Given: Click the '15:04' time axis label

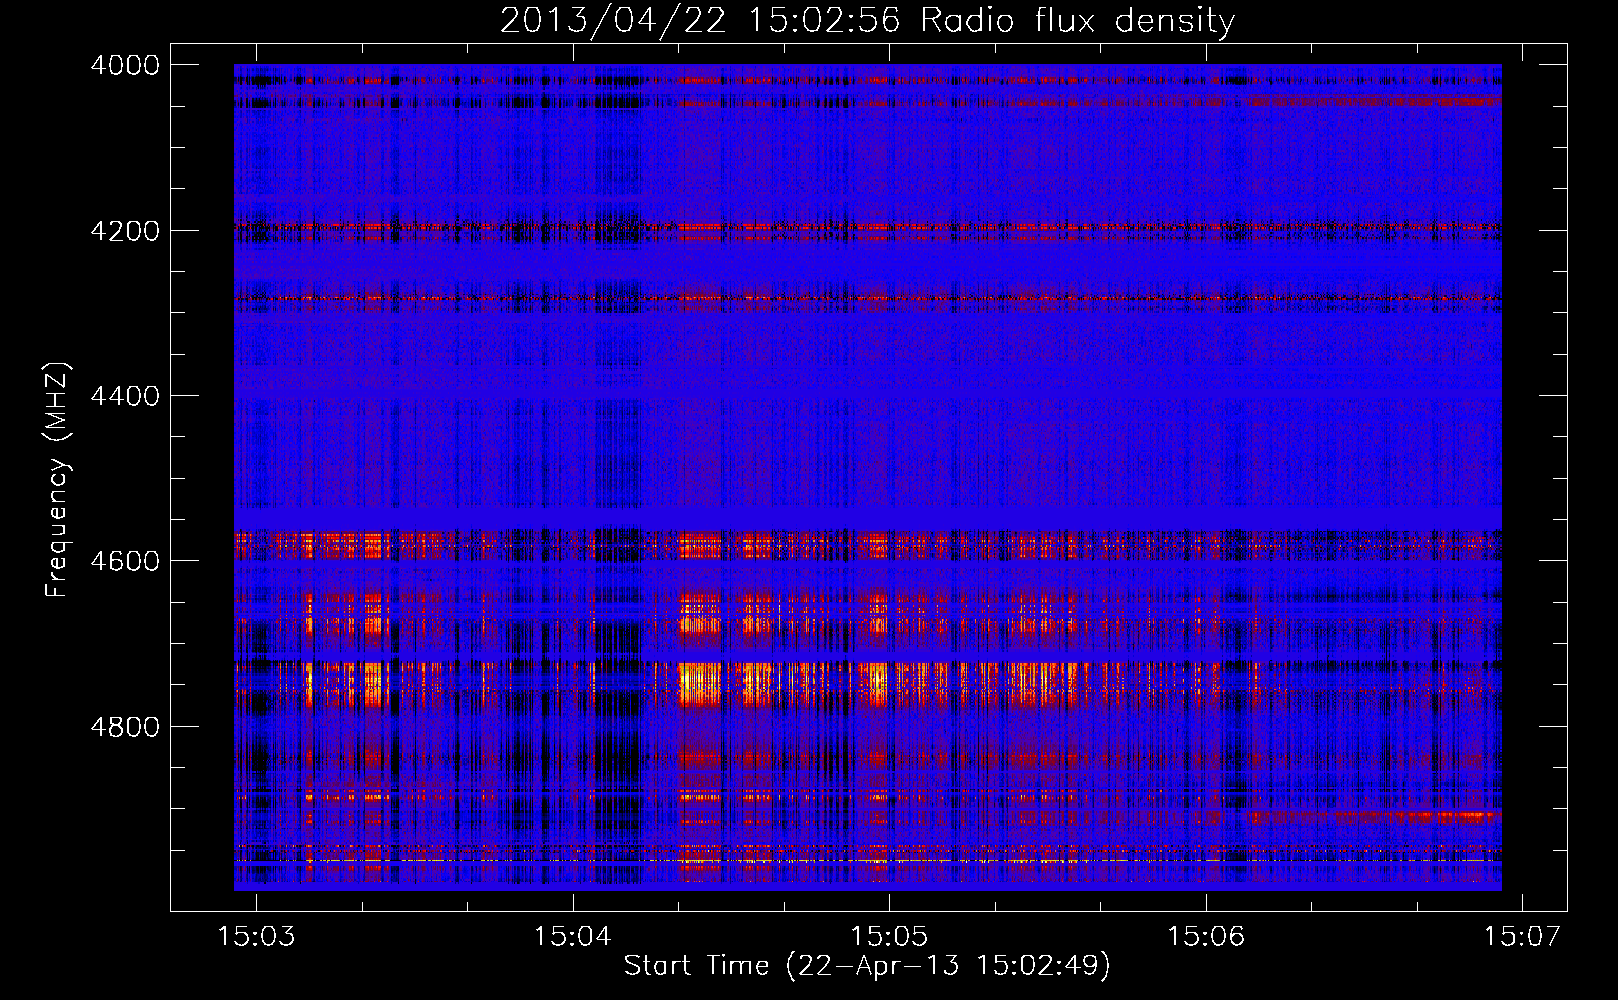Looking at the screenshot, I should 573,937.
